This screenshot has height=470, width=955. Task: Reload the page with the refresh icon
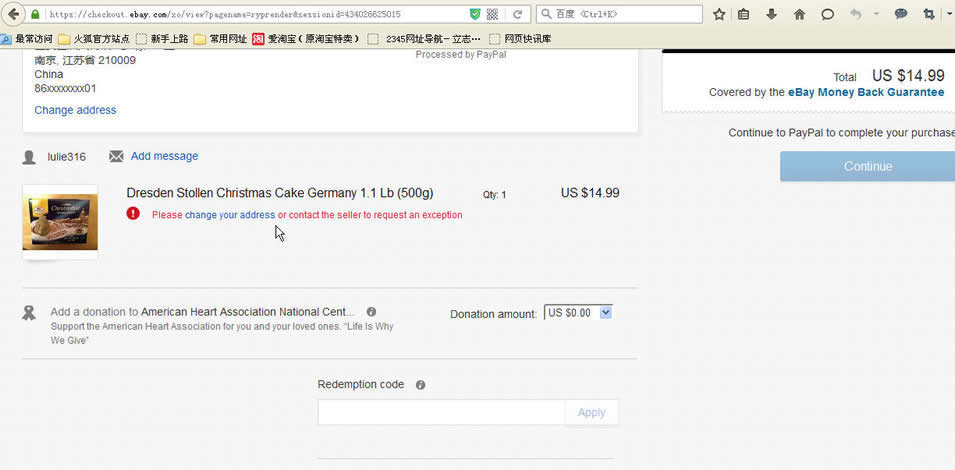click(517, 14)
